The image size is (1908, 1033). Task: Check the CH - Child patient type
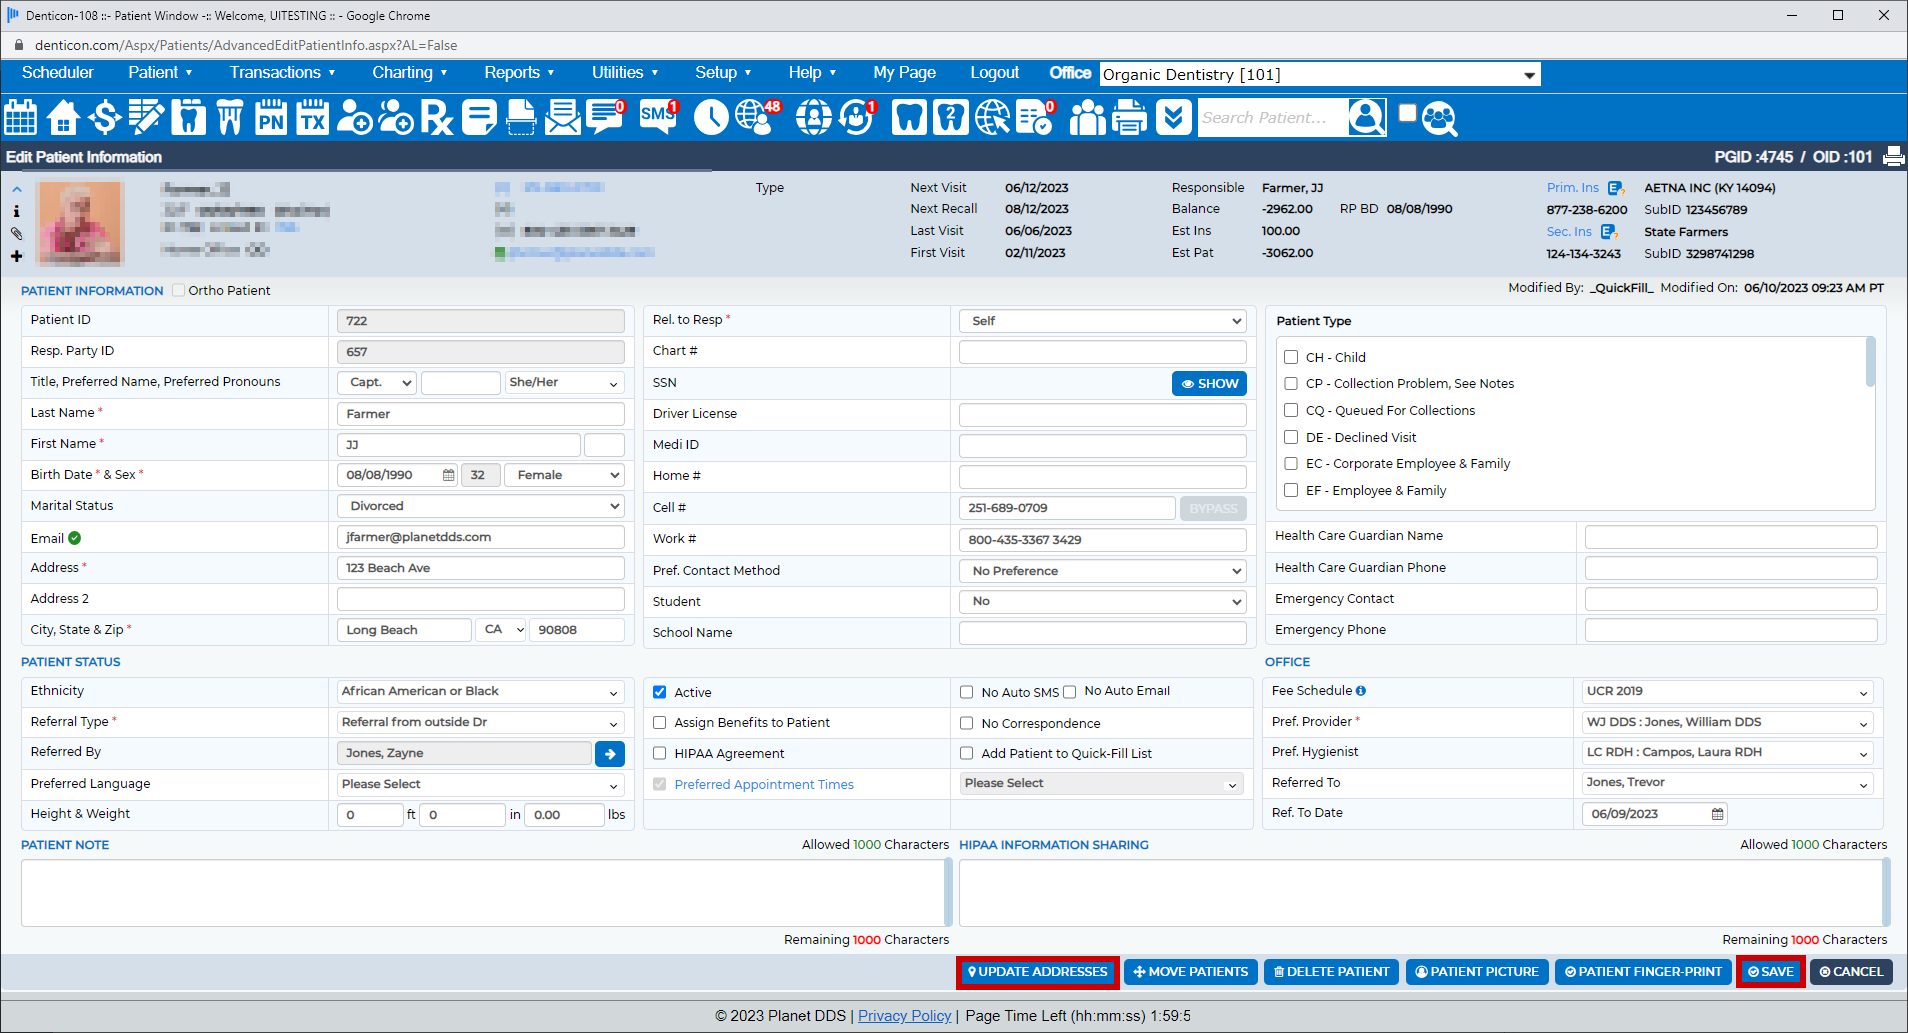[1291, 357]
